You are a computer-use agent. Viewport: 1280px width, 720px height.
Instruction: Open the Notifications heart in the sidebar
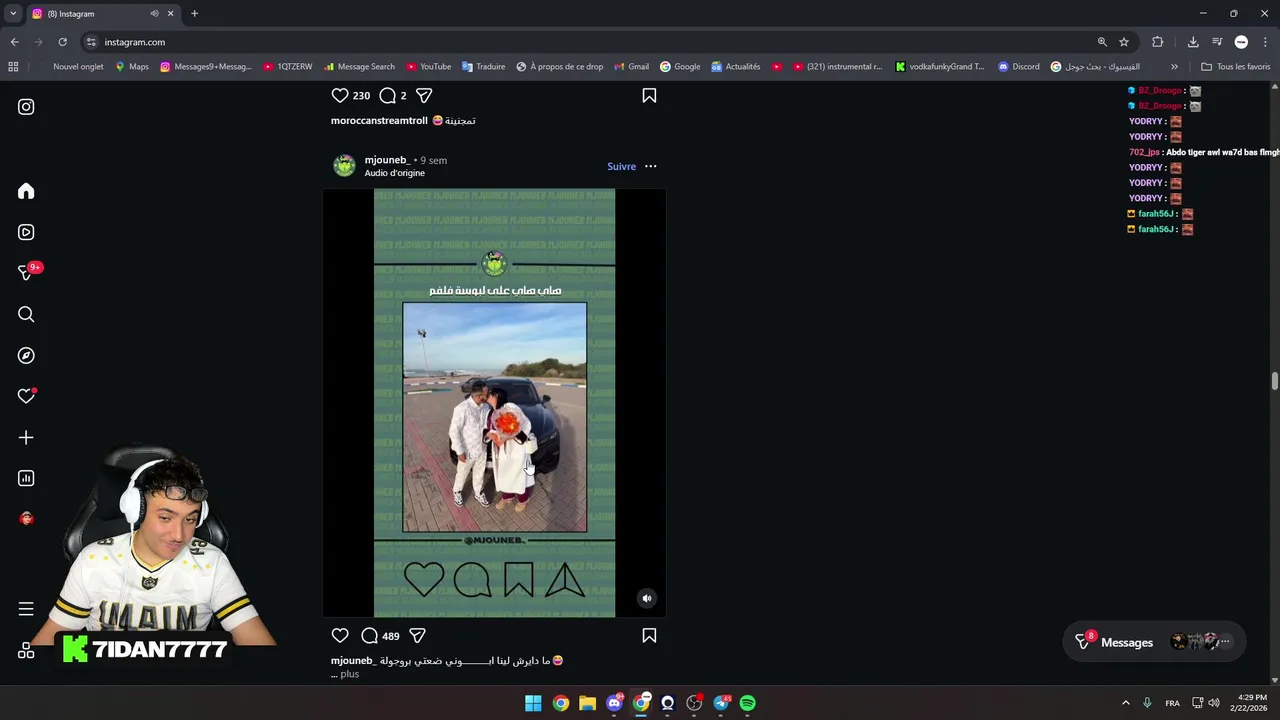tap(26, 396)
